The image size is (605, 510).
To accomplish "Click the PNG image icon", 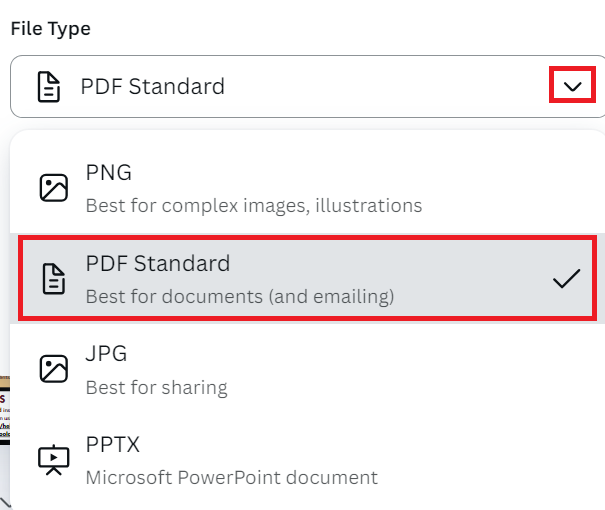I will click(54, 188).
